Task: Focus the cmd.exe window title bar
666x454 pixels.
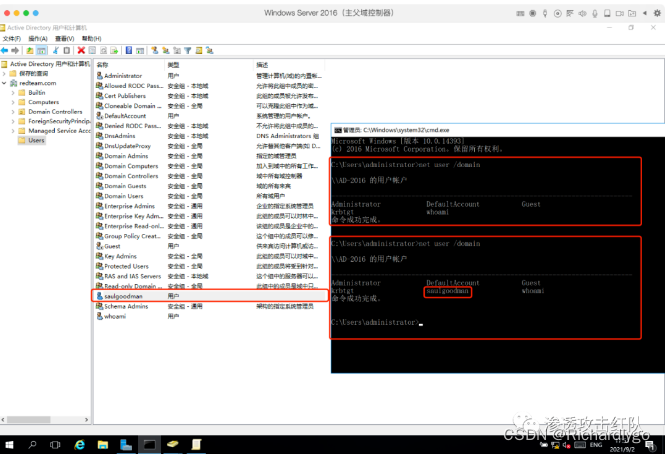Action: click(497, 130)
